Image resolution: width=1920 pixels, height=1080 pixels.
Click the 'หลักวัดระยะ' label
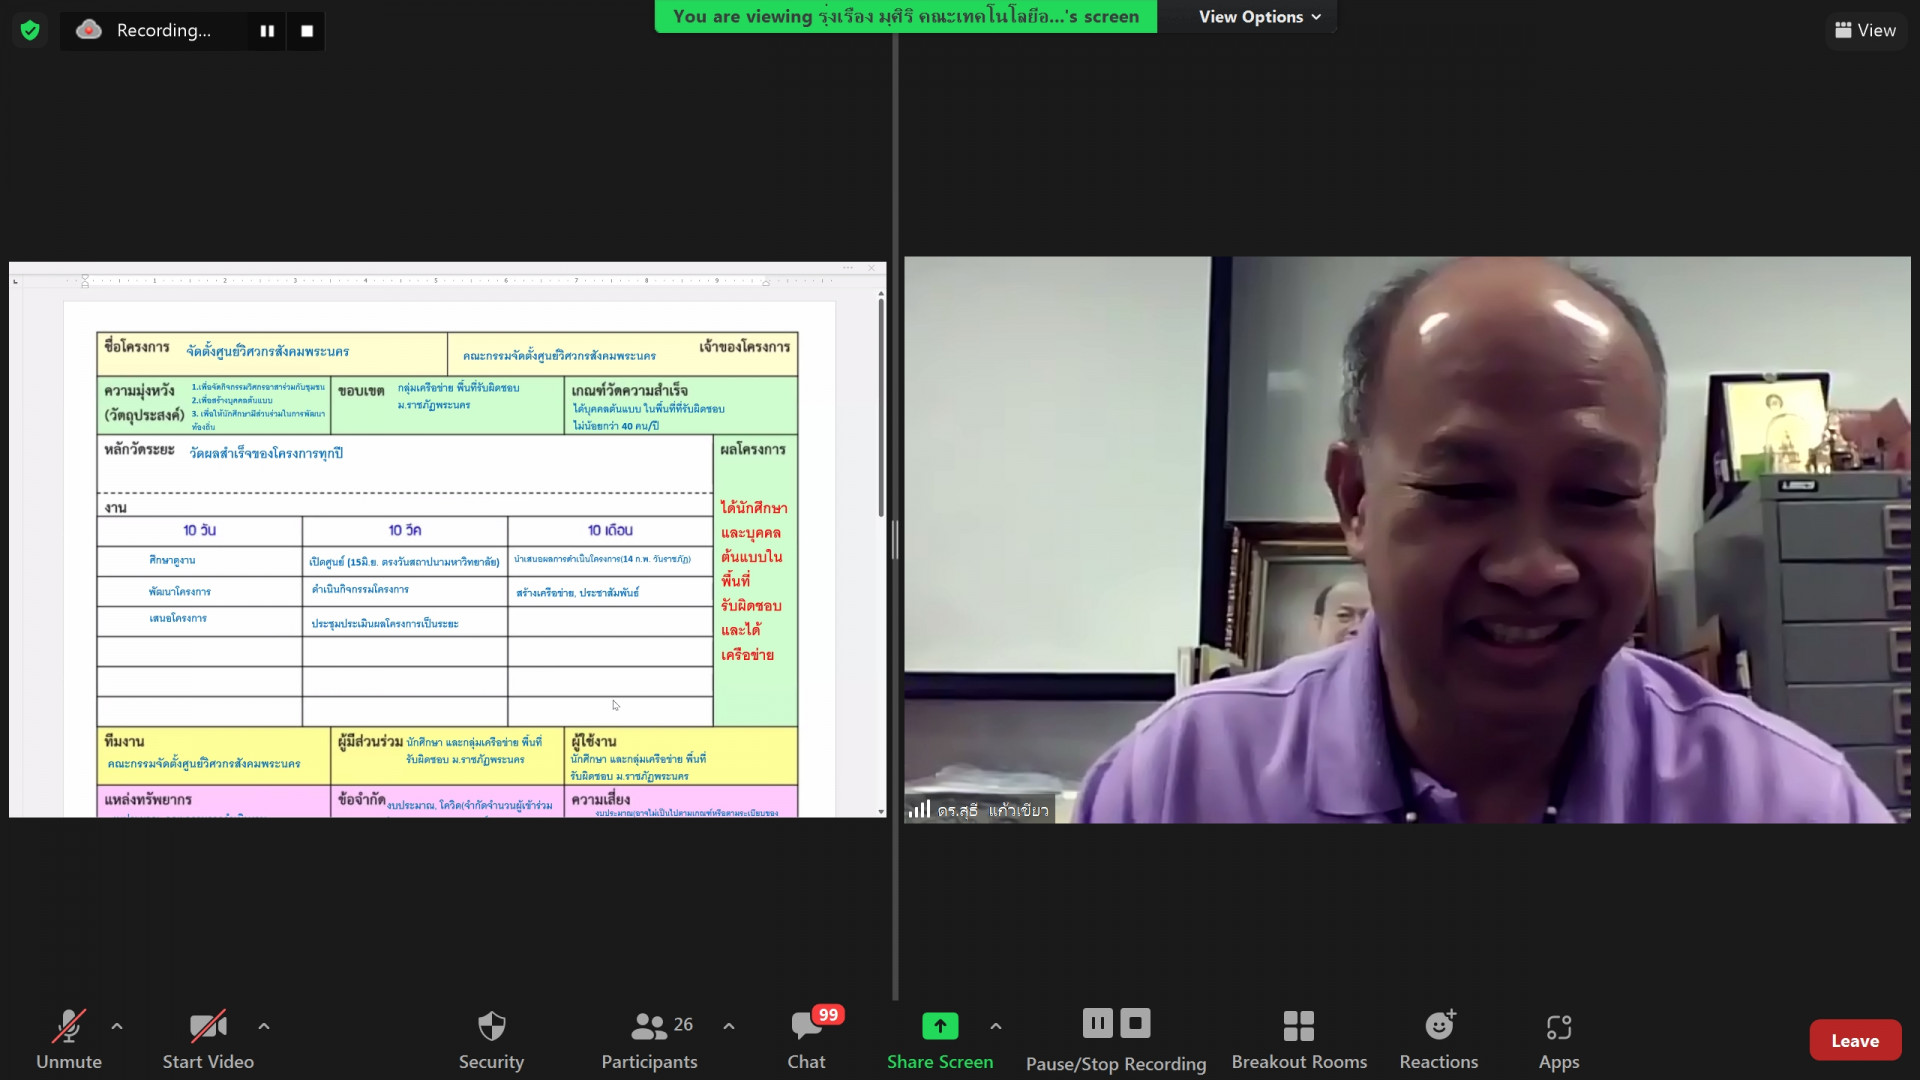[139, 450]
